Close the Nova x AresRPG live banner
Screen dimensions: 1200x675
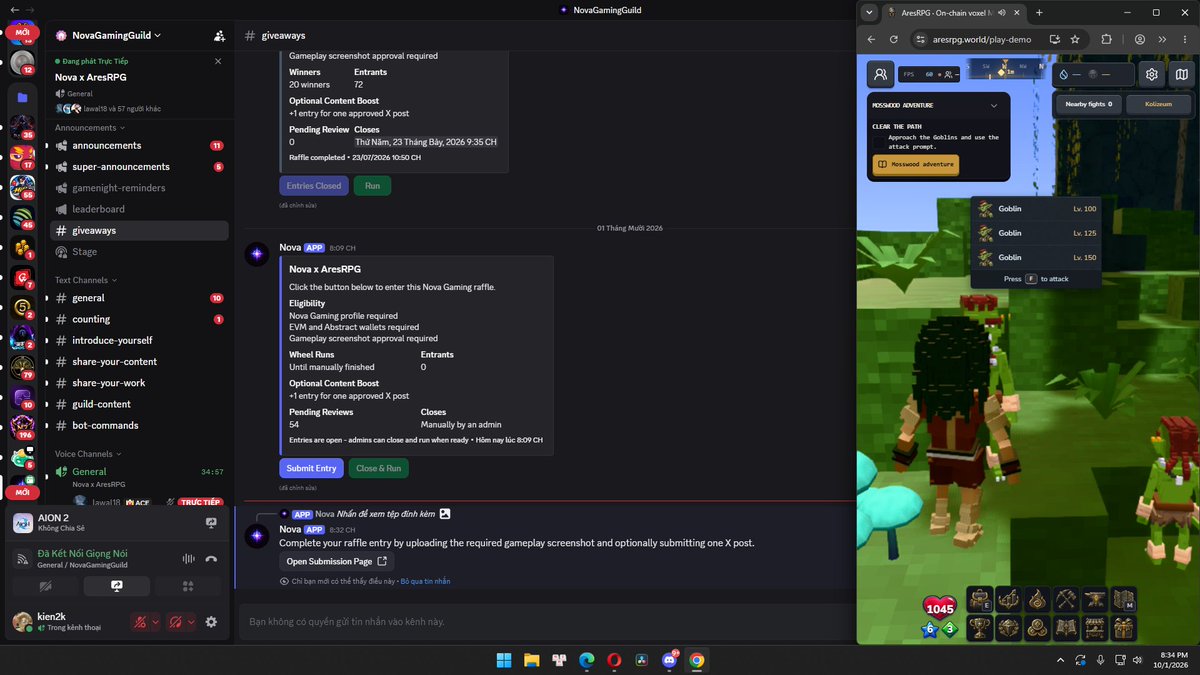tap(218, 61)
